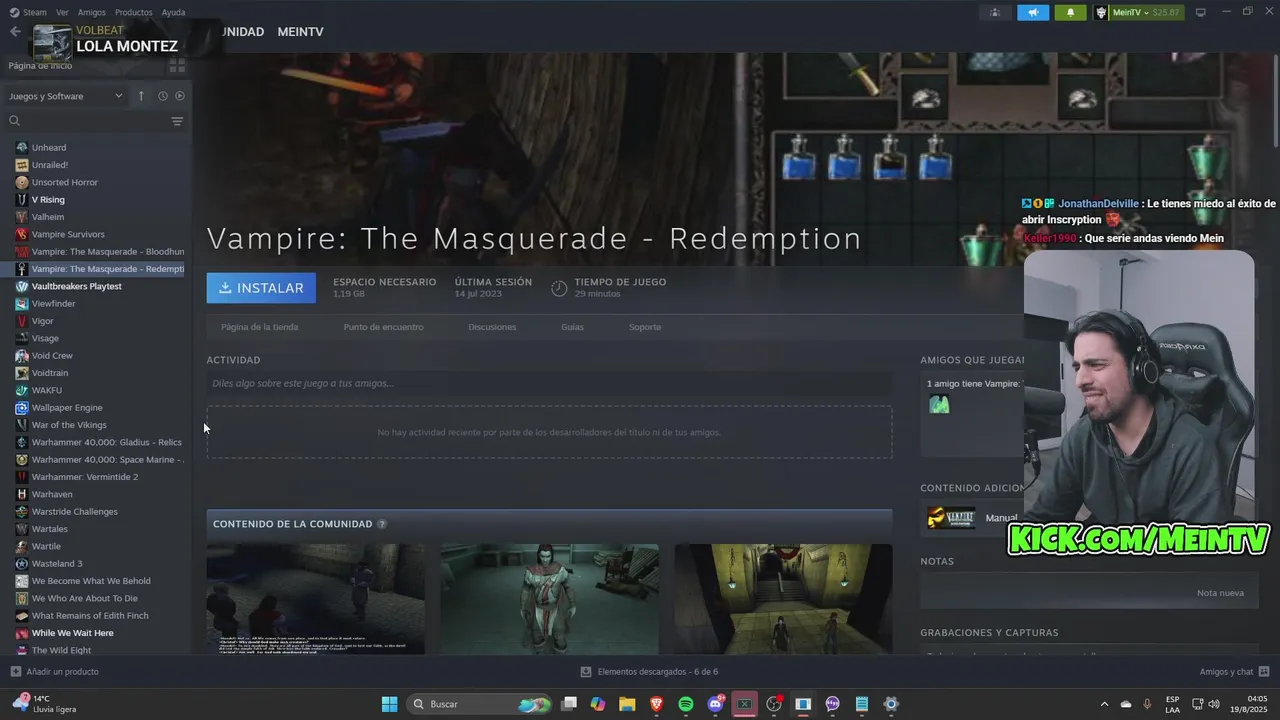
Task: Go to the Discusiones section
Action: [x=492, y=327]
